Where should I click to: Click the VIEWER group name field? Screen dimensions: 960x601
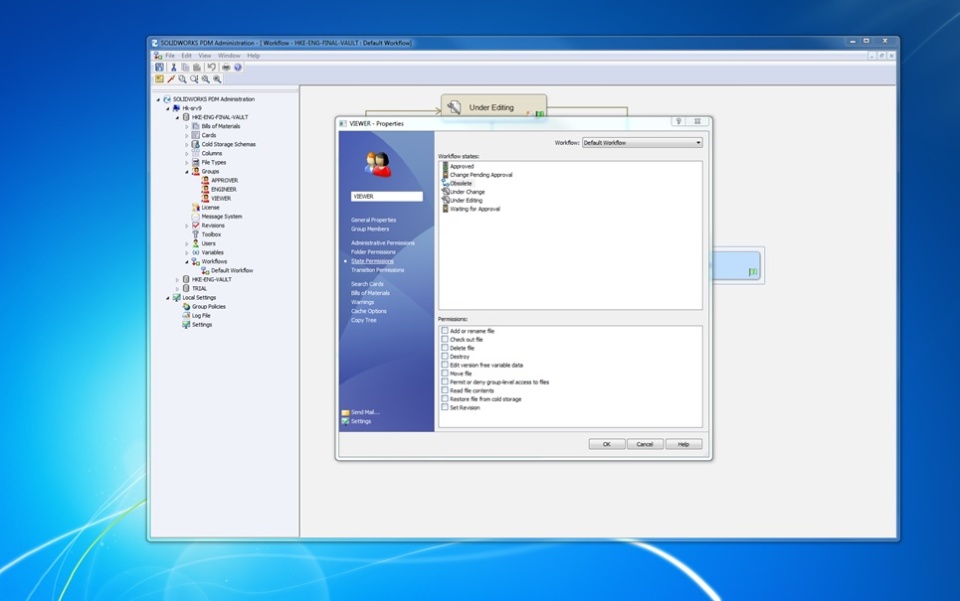[x=387, y=196]
